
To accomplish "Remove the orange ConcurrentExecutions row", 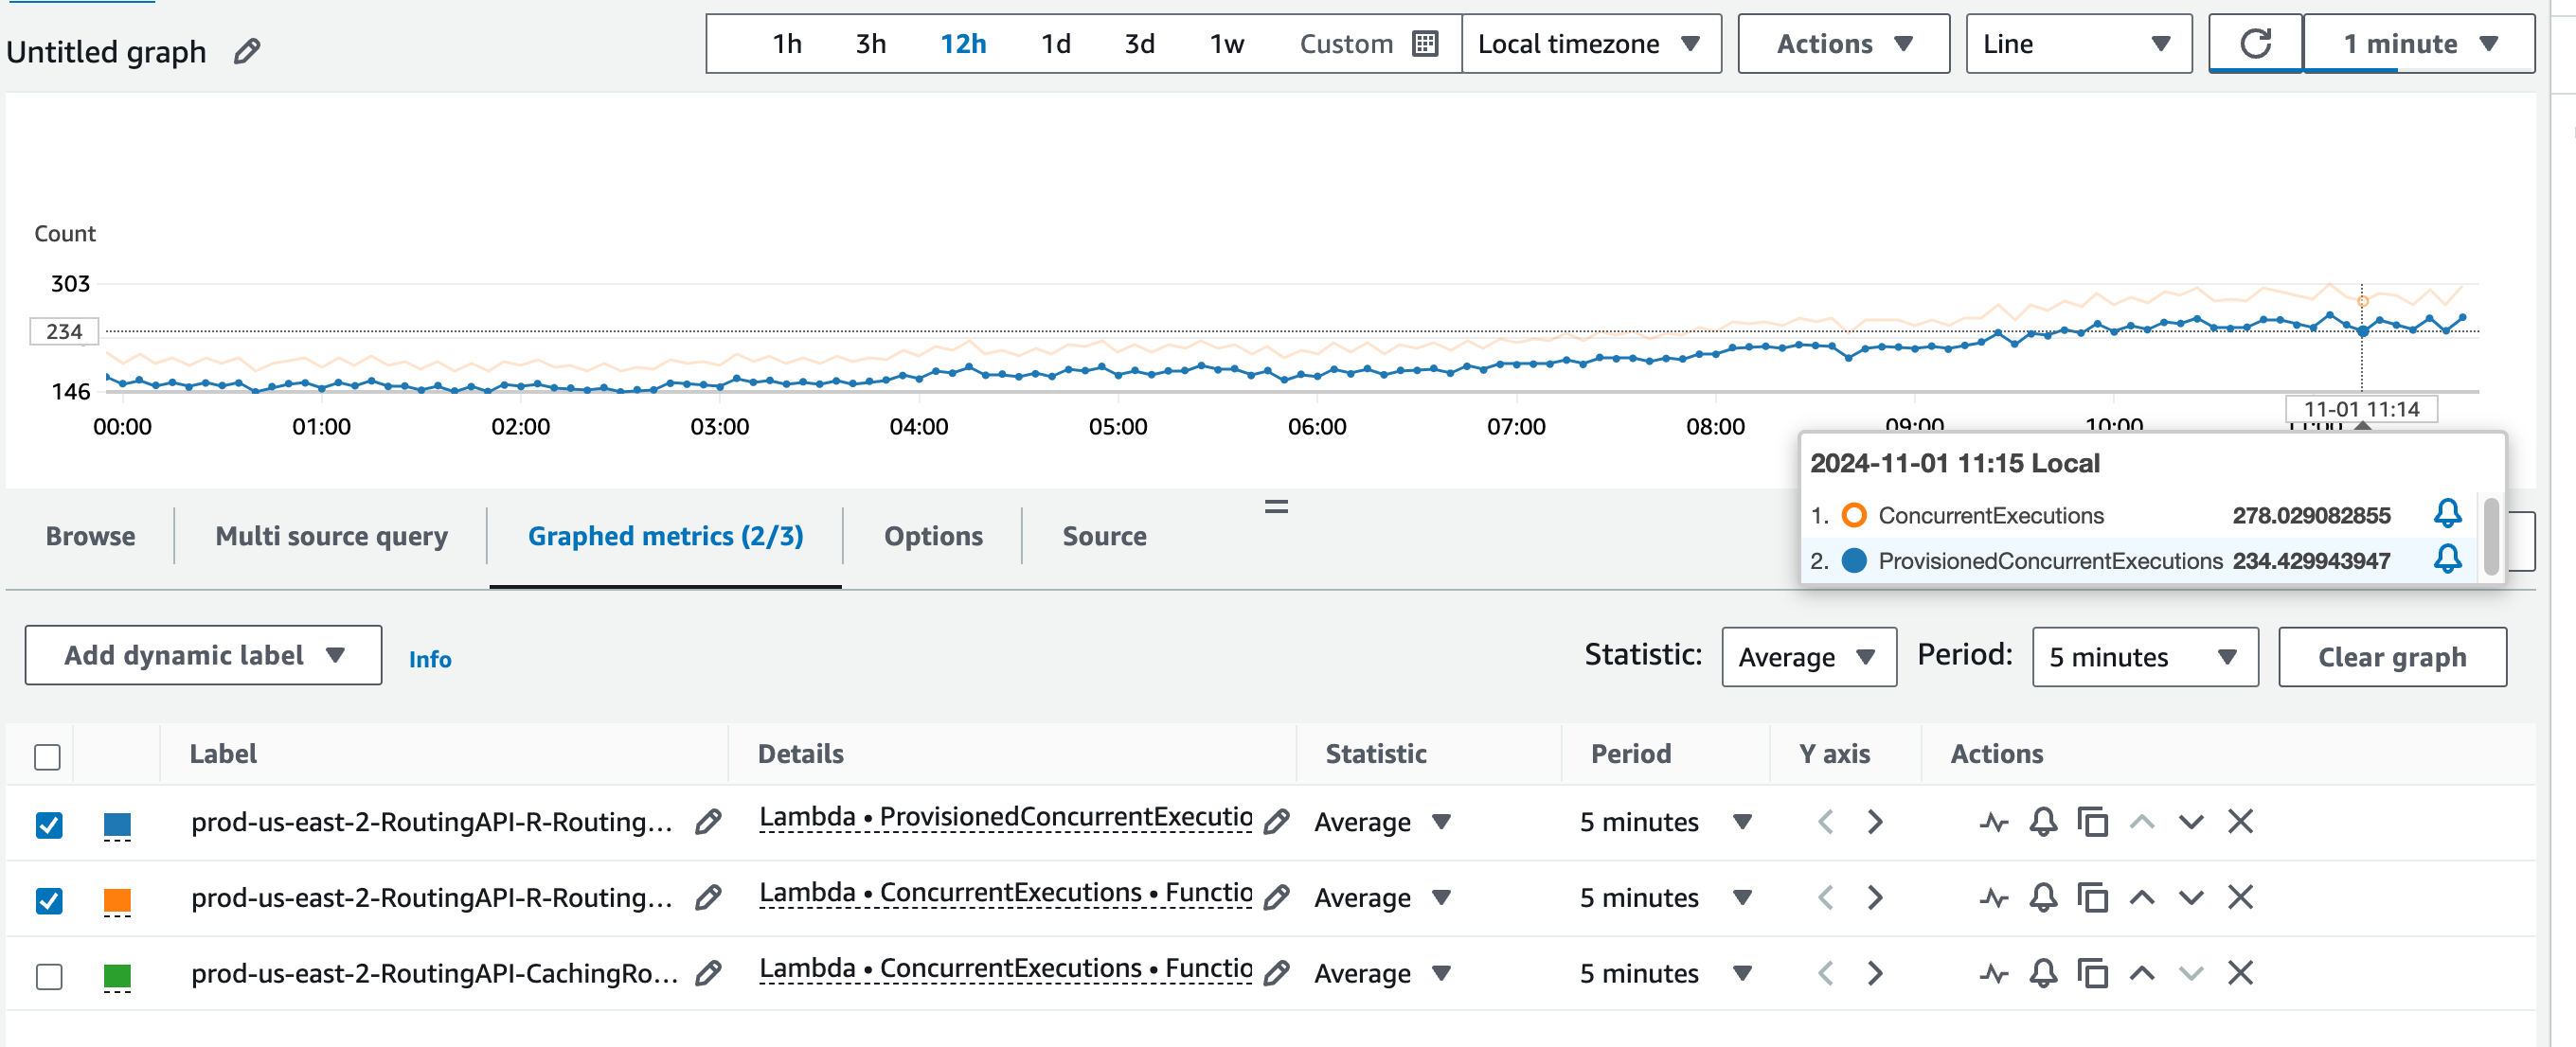I will [x=2240, y=898].
